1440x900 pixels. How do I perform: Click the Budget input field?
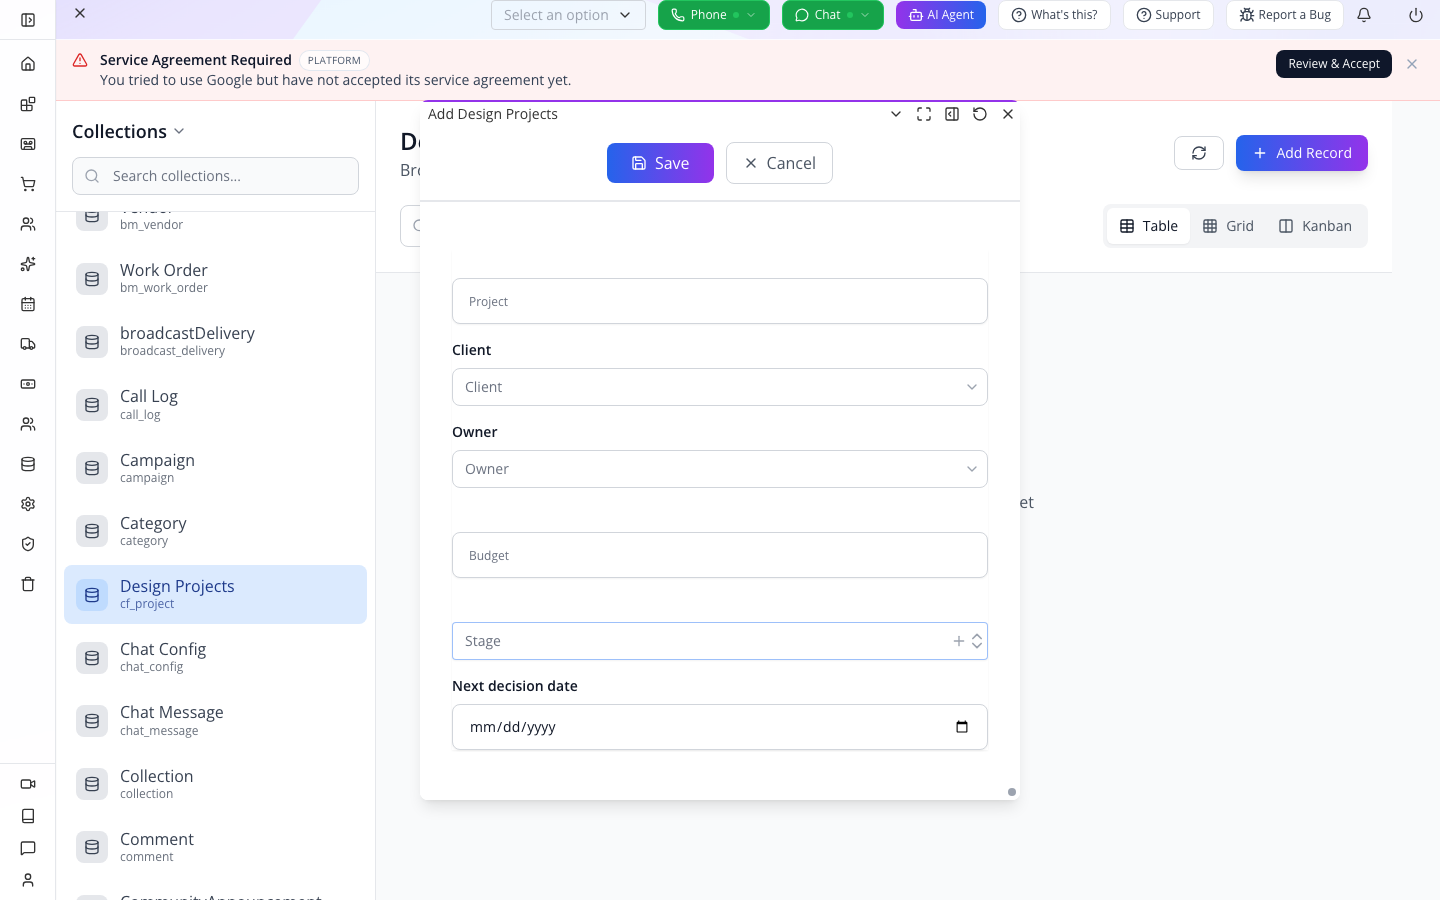tap(720, 555)
